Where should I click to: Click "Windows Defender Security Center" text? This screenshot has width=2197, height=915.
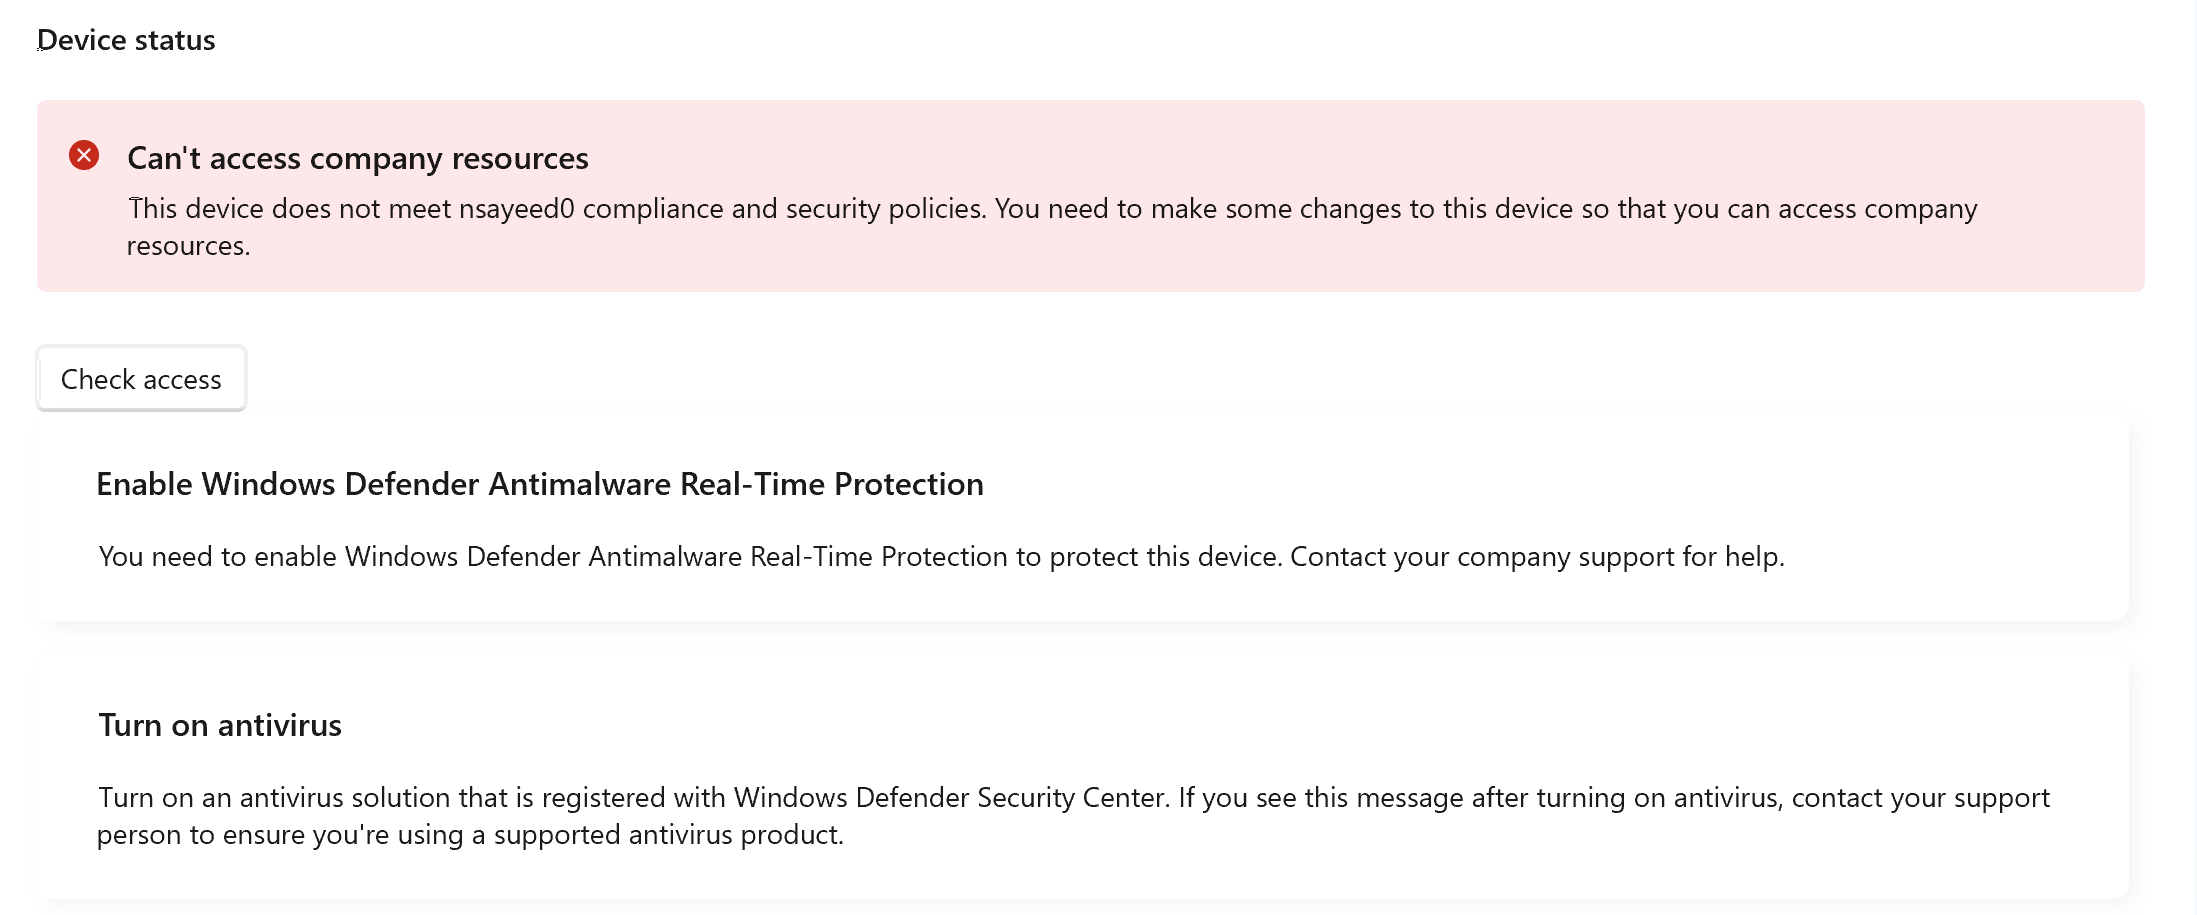950,797
